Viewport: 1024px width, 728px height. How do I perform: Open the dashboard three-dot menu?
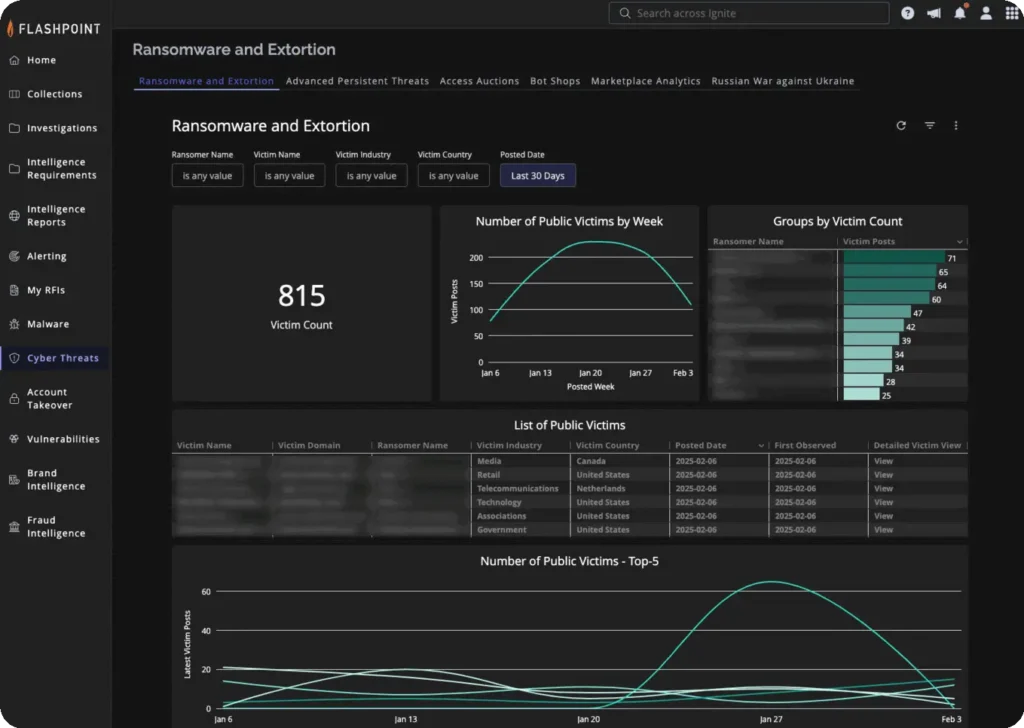[956, 125]
